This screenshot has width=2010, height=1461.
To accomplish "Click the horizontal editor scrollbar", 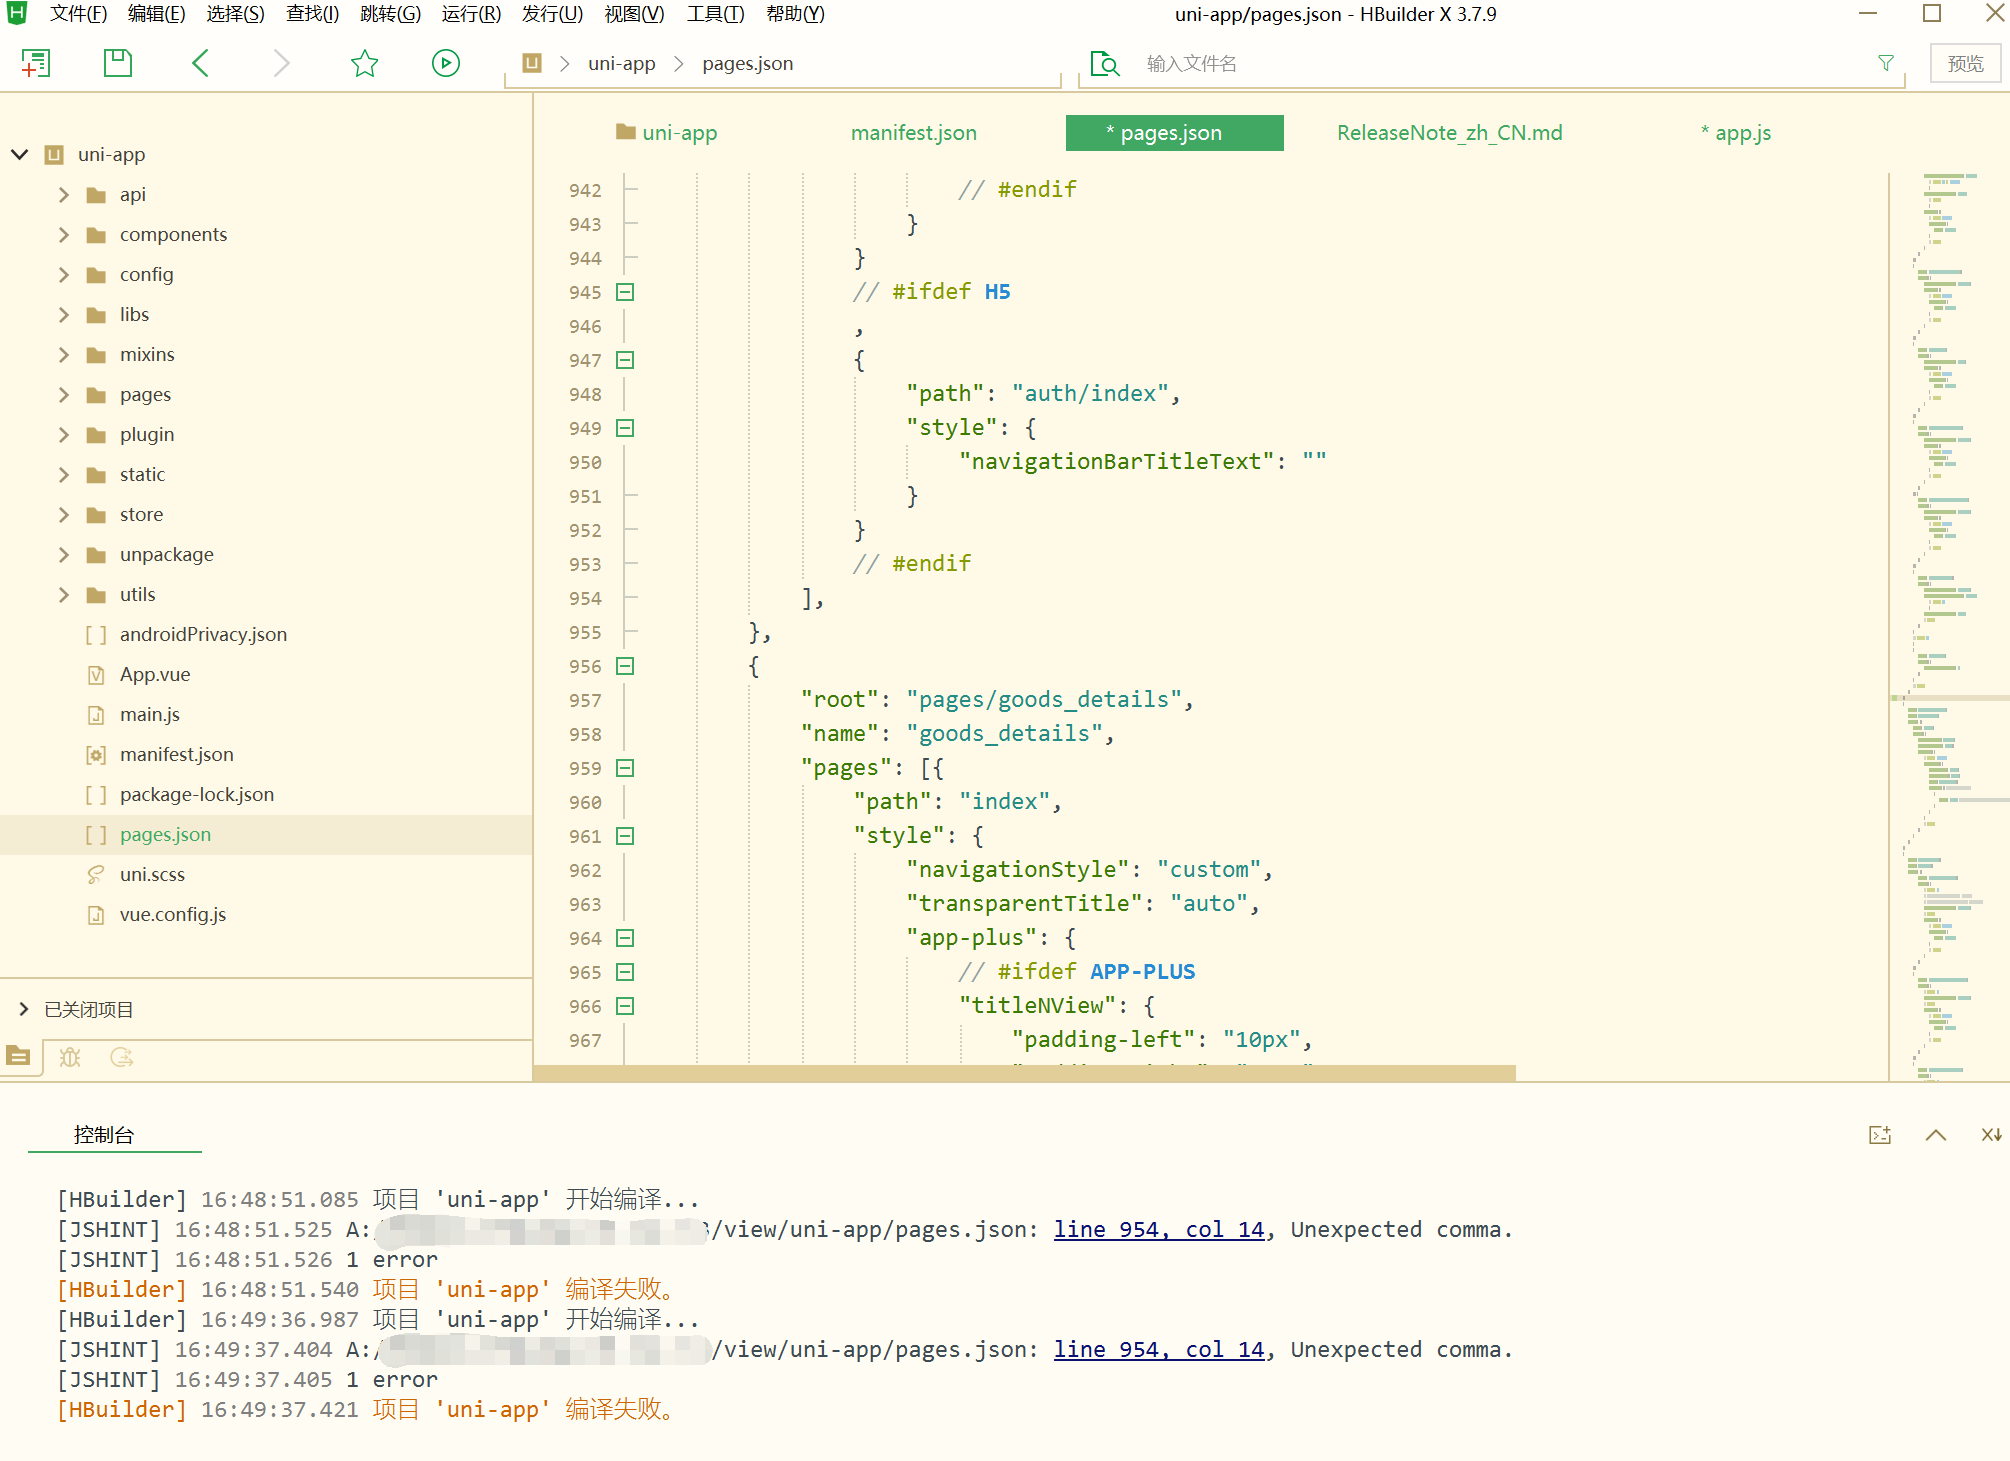I will coord(1024,1073).
